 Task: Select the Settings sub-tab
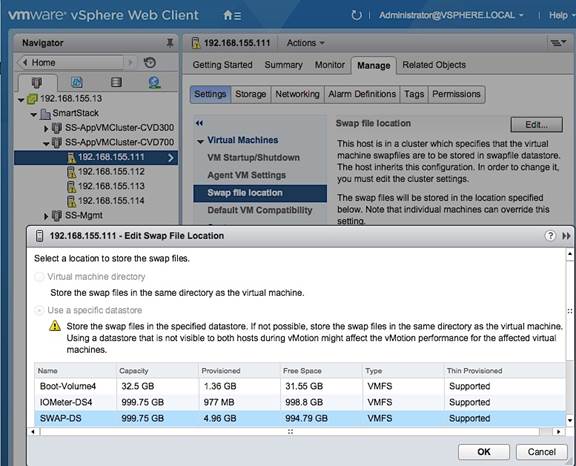coord(210,94)
